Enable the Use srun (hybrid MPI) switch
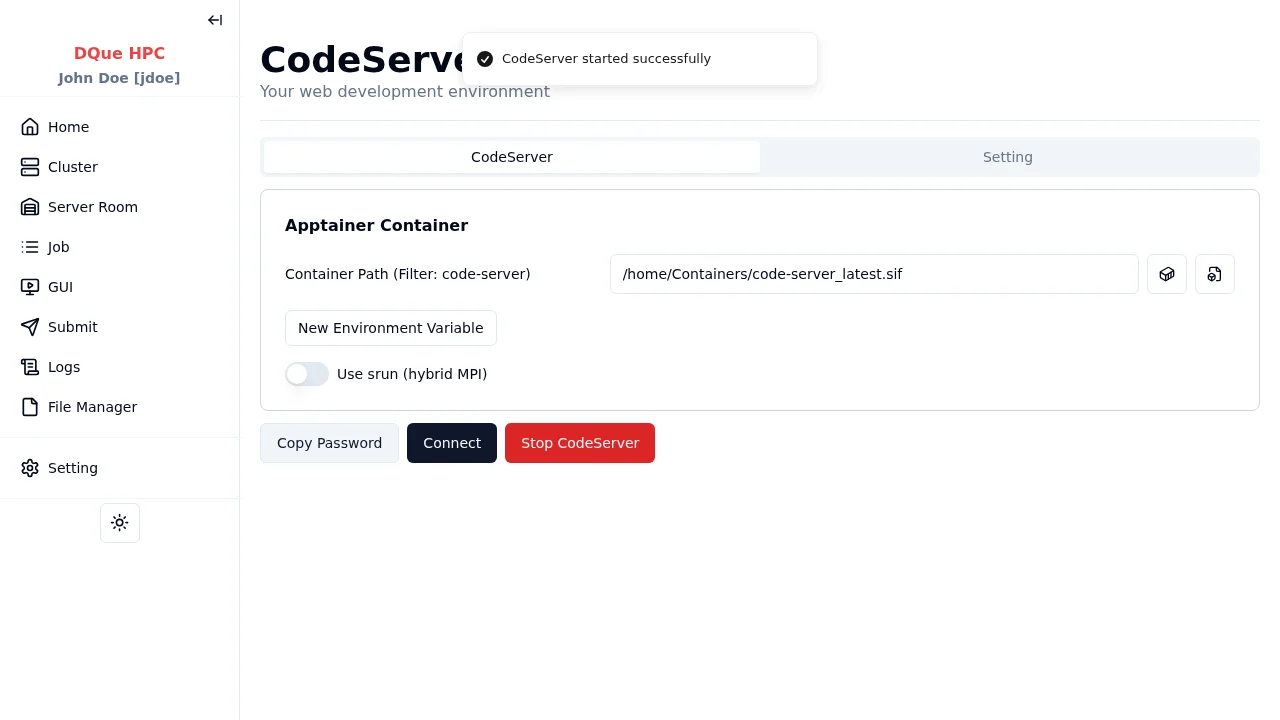This screenshot has height=720, width=1280. click(307, 374)
